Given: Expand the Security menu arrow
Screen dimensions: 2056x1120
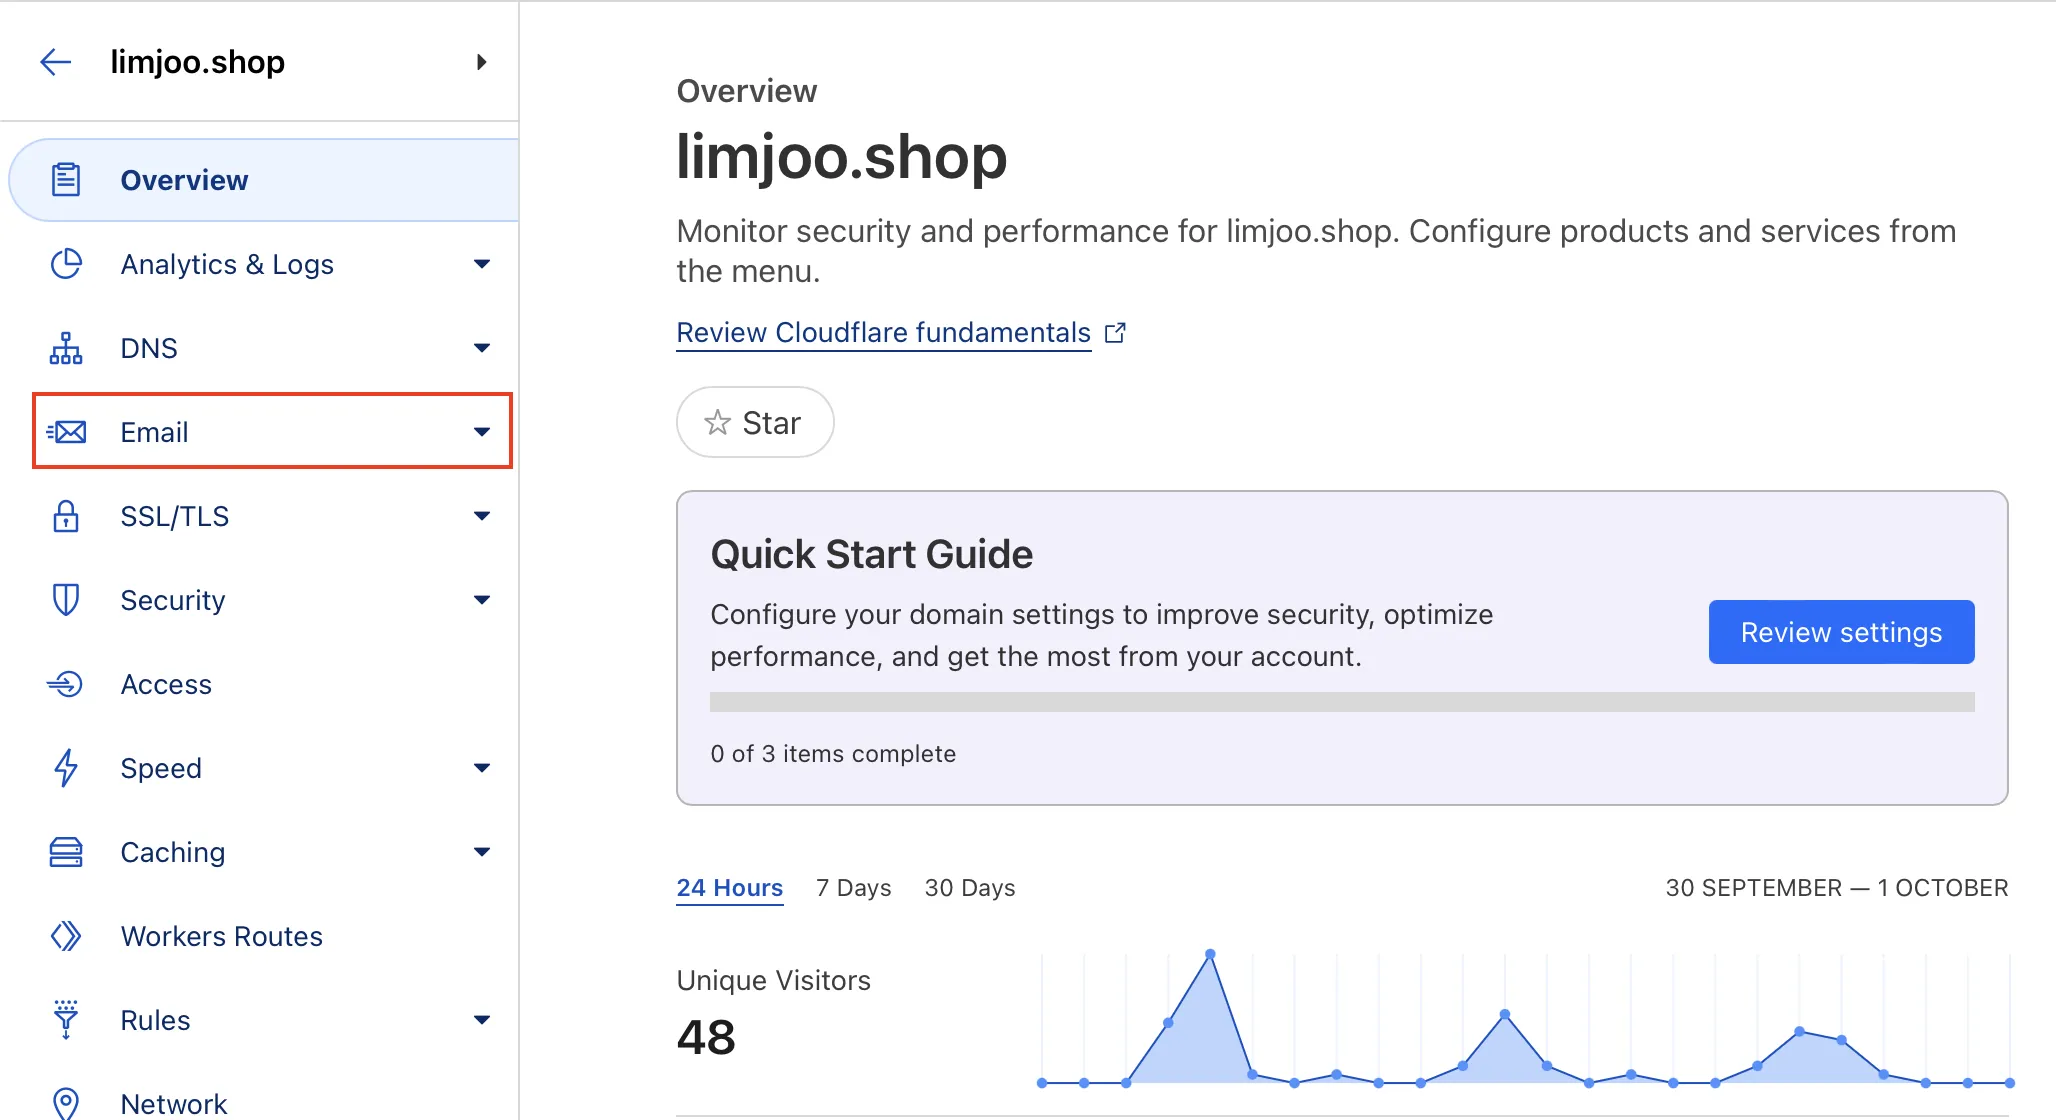Looking at the screenshot, I should coord(482,600).
